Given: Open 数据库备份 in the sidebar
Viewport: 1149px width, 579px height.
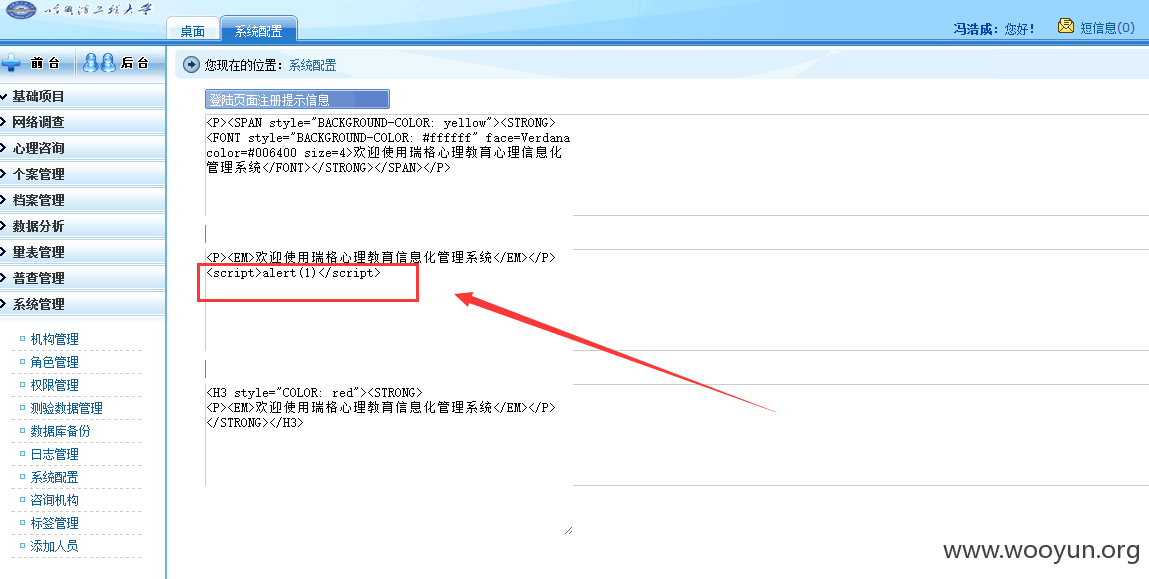Looking at the screenshot, I should coord(60,431).
